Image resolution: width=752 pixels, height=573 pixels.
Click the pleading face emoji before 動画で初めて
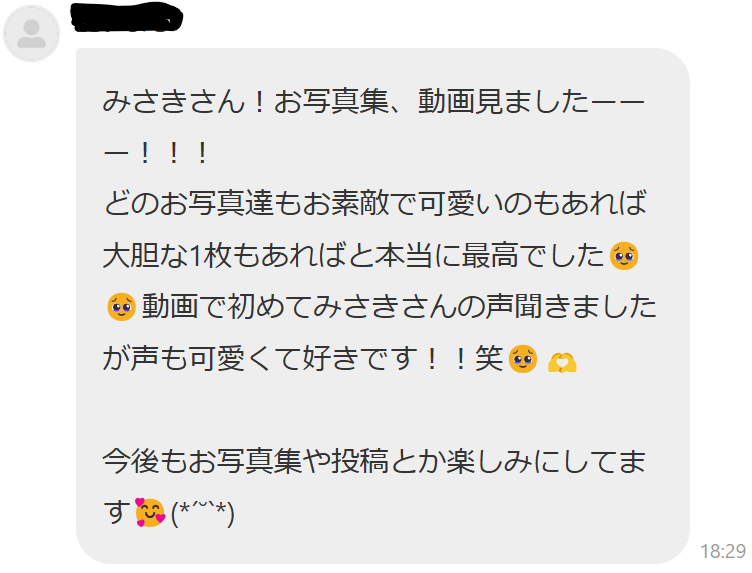tap(121, 307)
